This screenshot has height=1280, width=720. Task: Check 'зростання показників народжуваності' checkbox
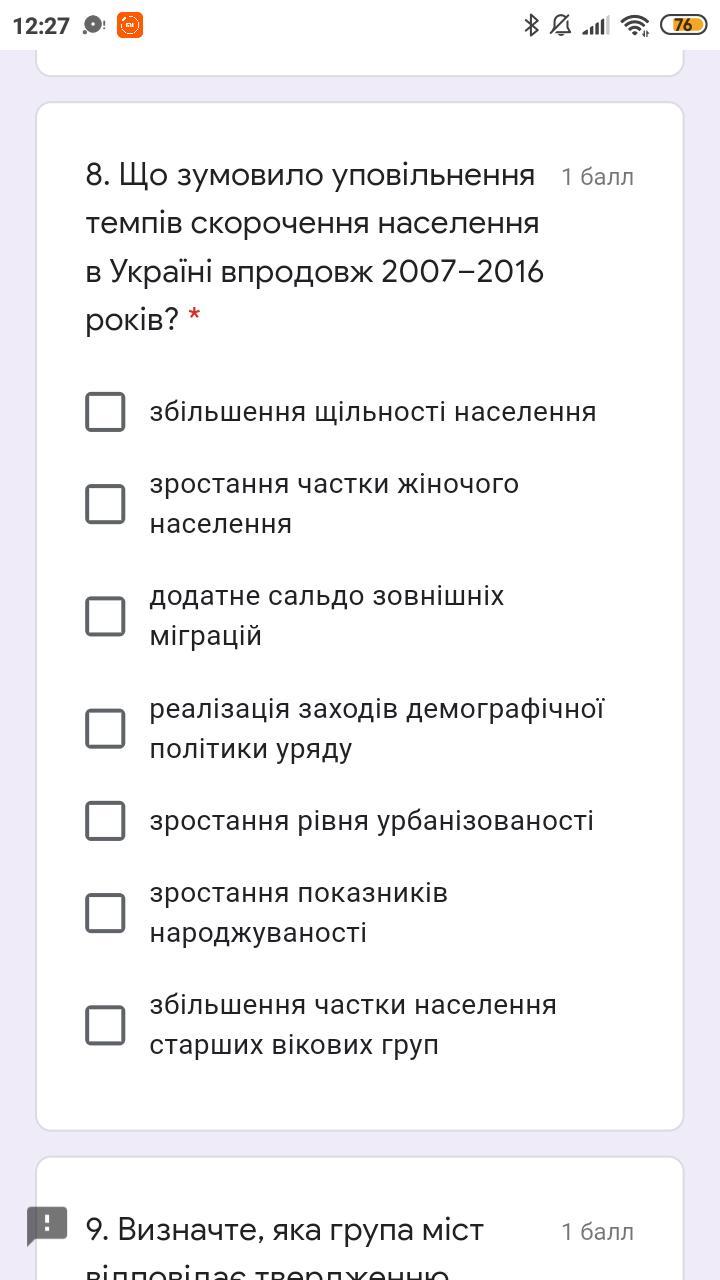(x=105, y=913)
